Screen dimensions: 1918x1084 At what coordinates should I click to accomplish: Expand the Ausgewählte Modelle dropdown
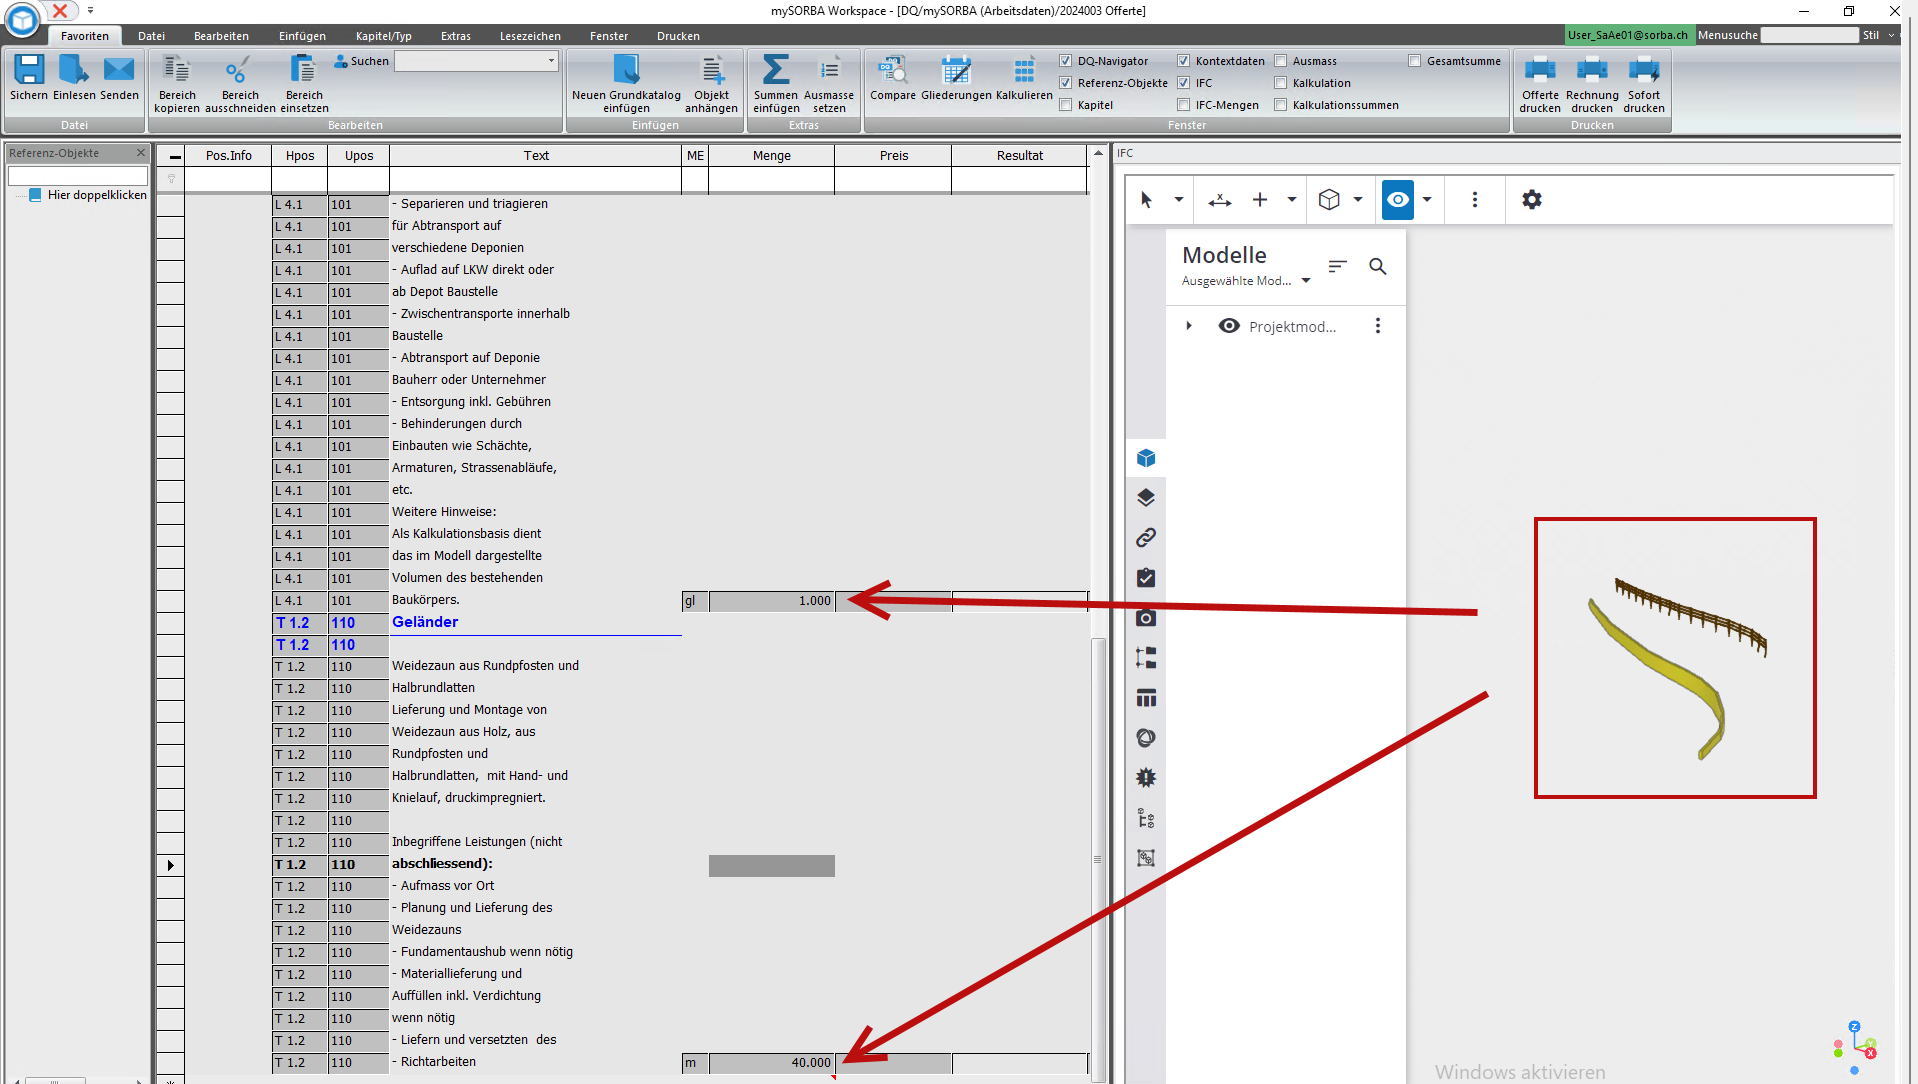pos(1306,281)
